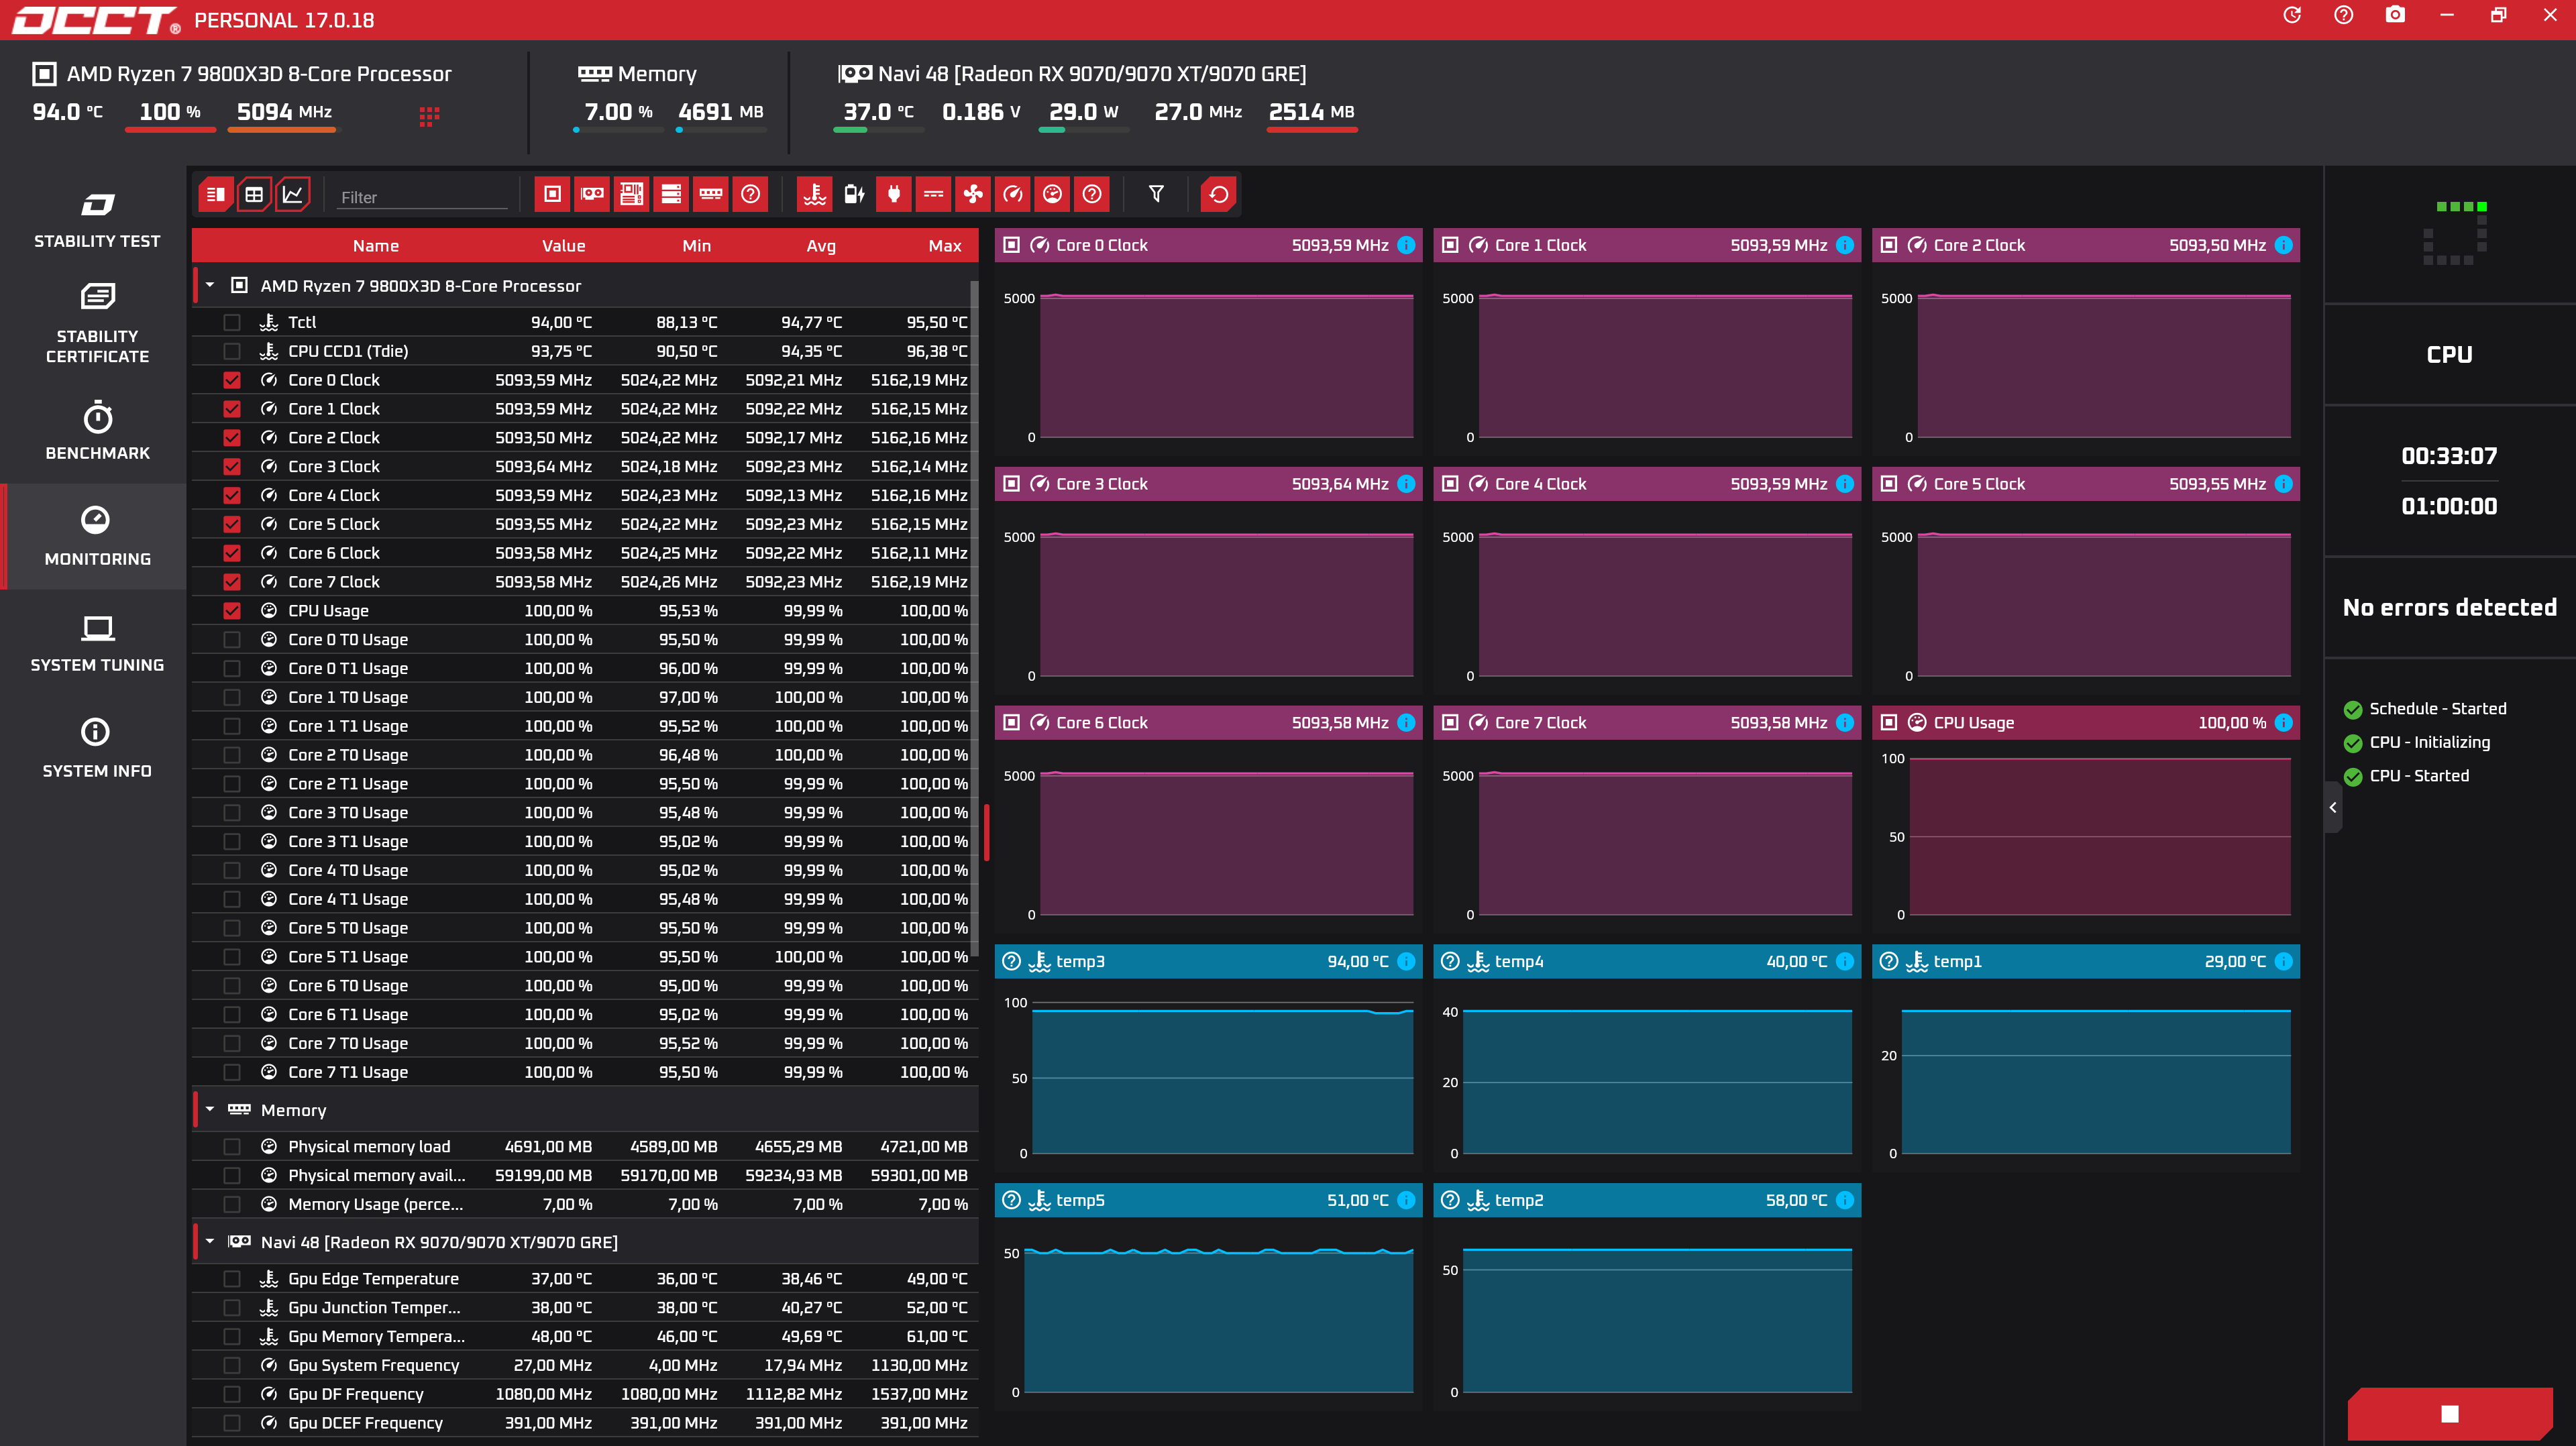This screenshot has height=1446, width=2576.
Task: Uncheck the Core 0 Clock checkbox
Action: point(232,380)
